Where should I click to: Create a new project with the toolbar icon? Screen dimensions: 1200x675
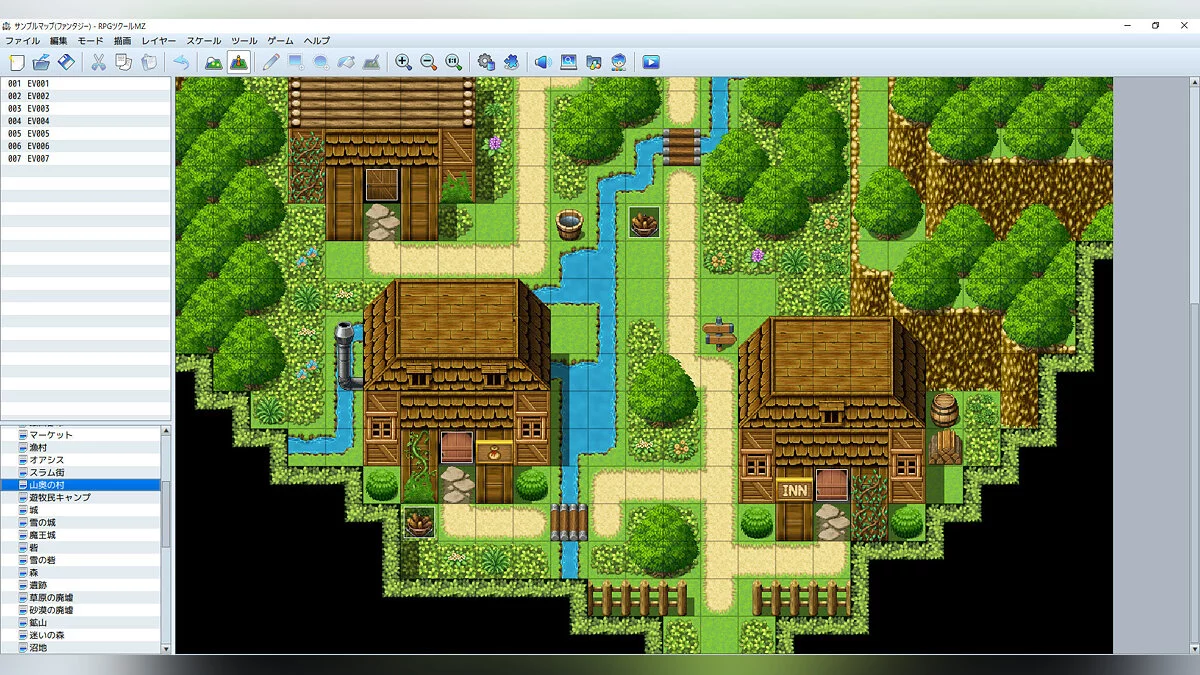(x=17, y=62)
